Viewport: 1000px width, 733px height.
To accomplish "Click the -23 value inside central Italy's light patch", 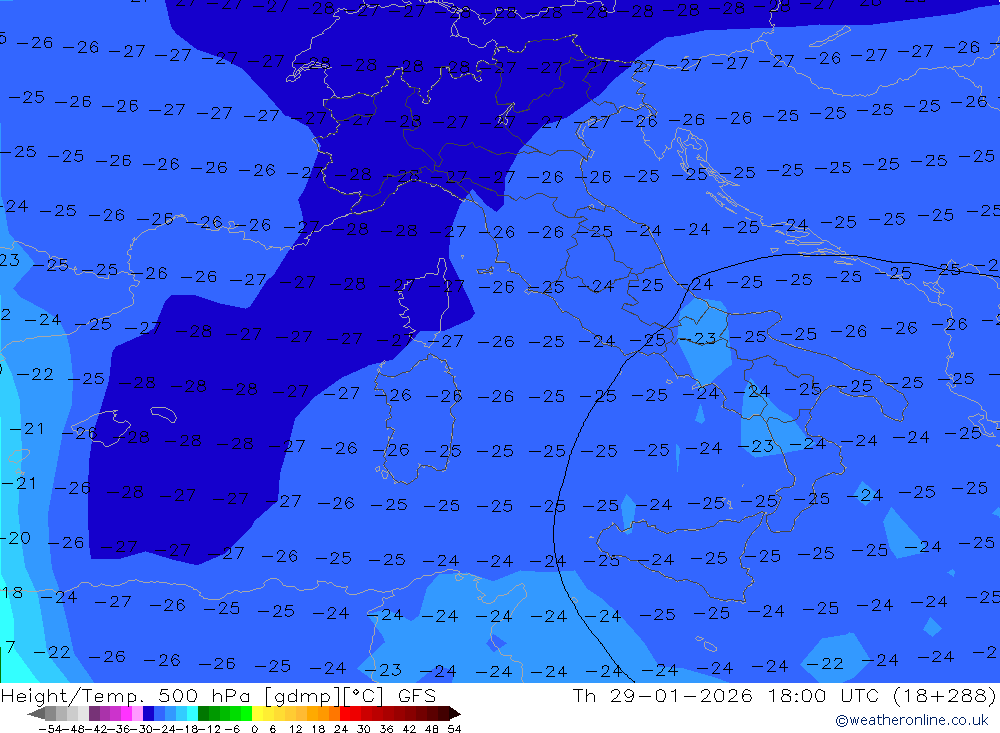I will [697, 338].
